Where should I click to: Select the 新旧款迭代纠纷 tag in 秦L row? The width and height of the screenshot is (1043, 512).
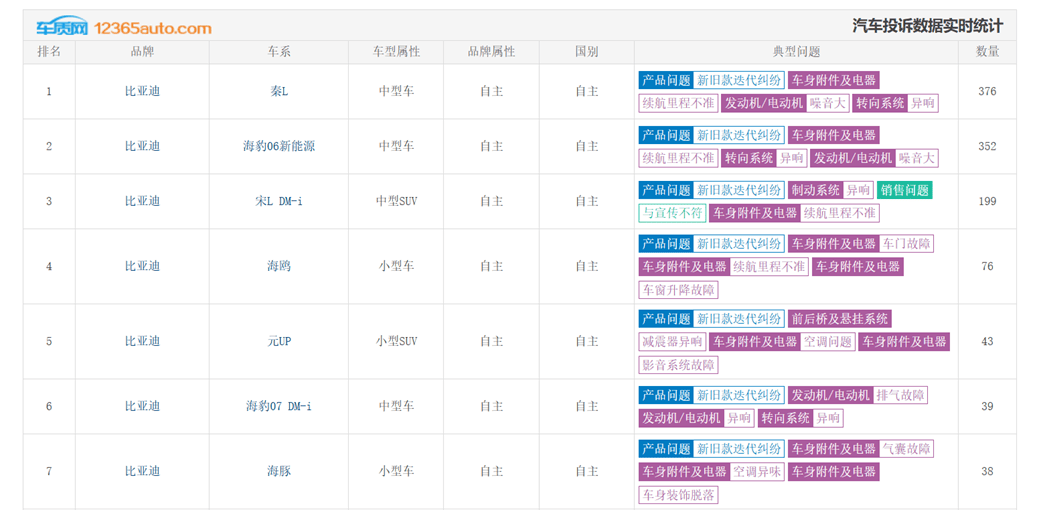738,80
